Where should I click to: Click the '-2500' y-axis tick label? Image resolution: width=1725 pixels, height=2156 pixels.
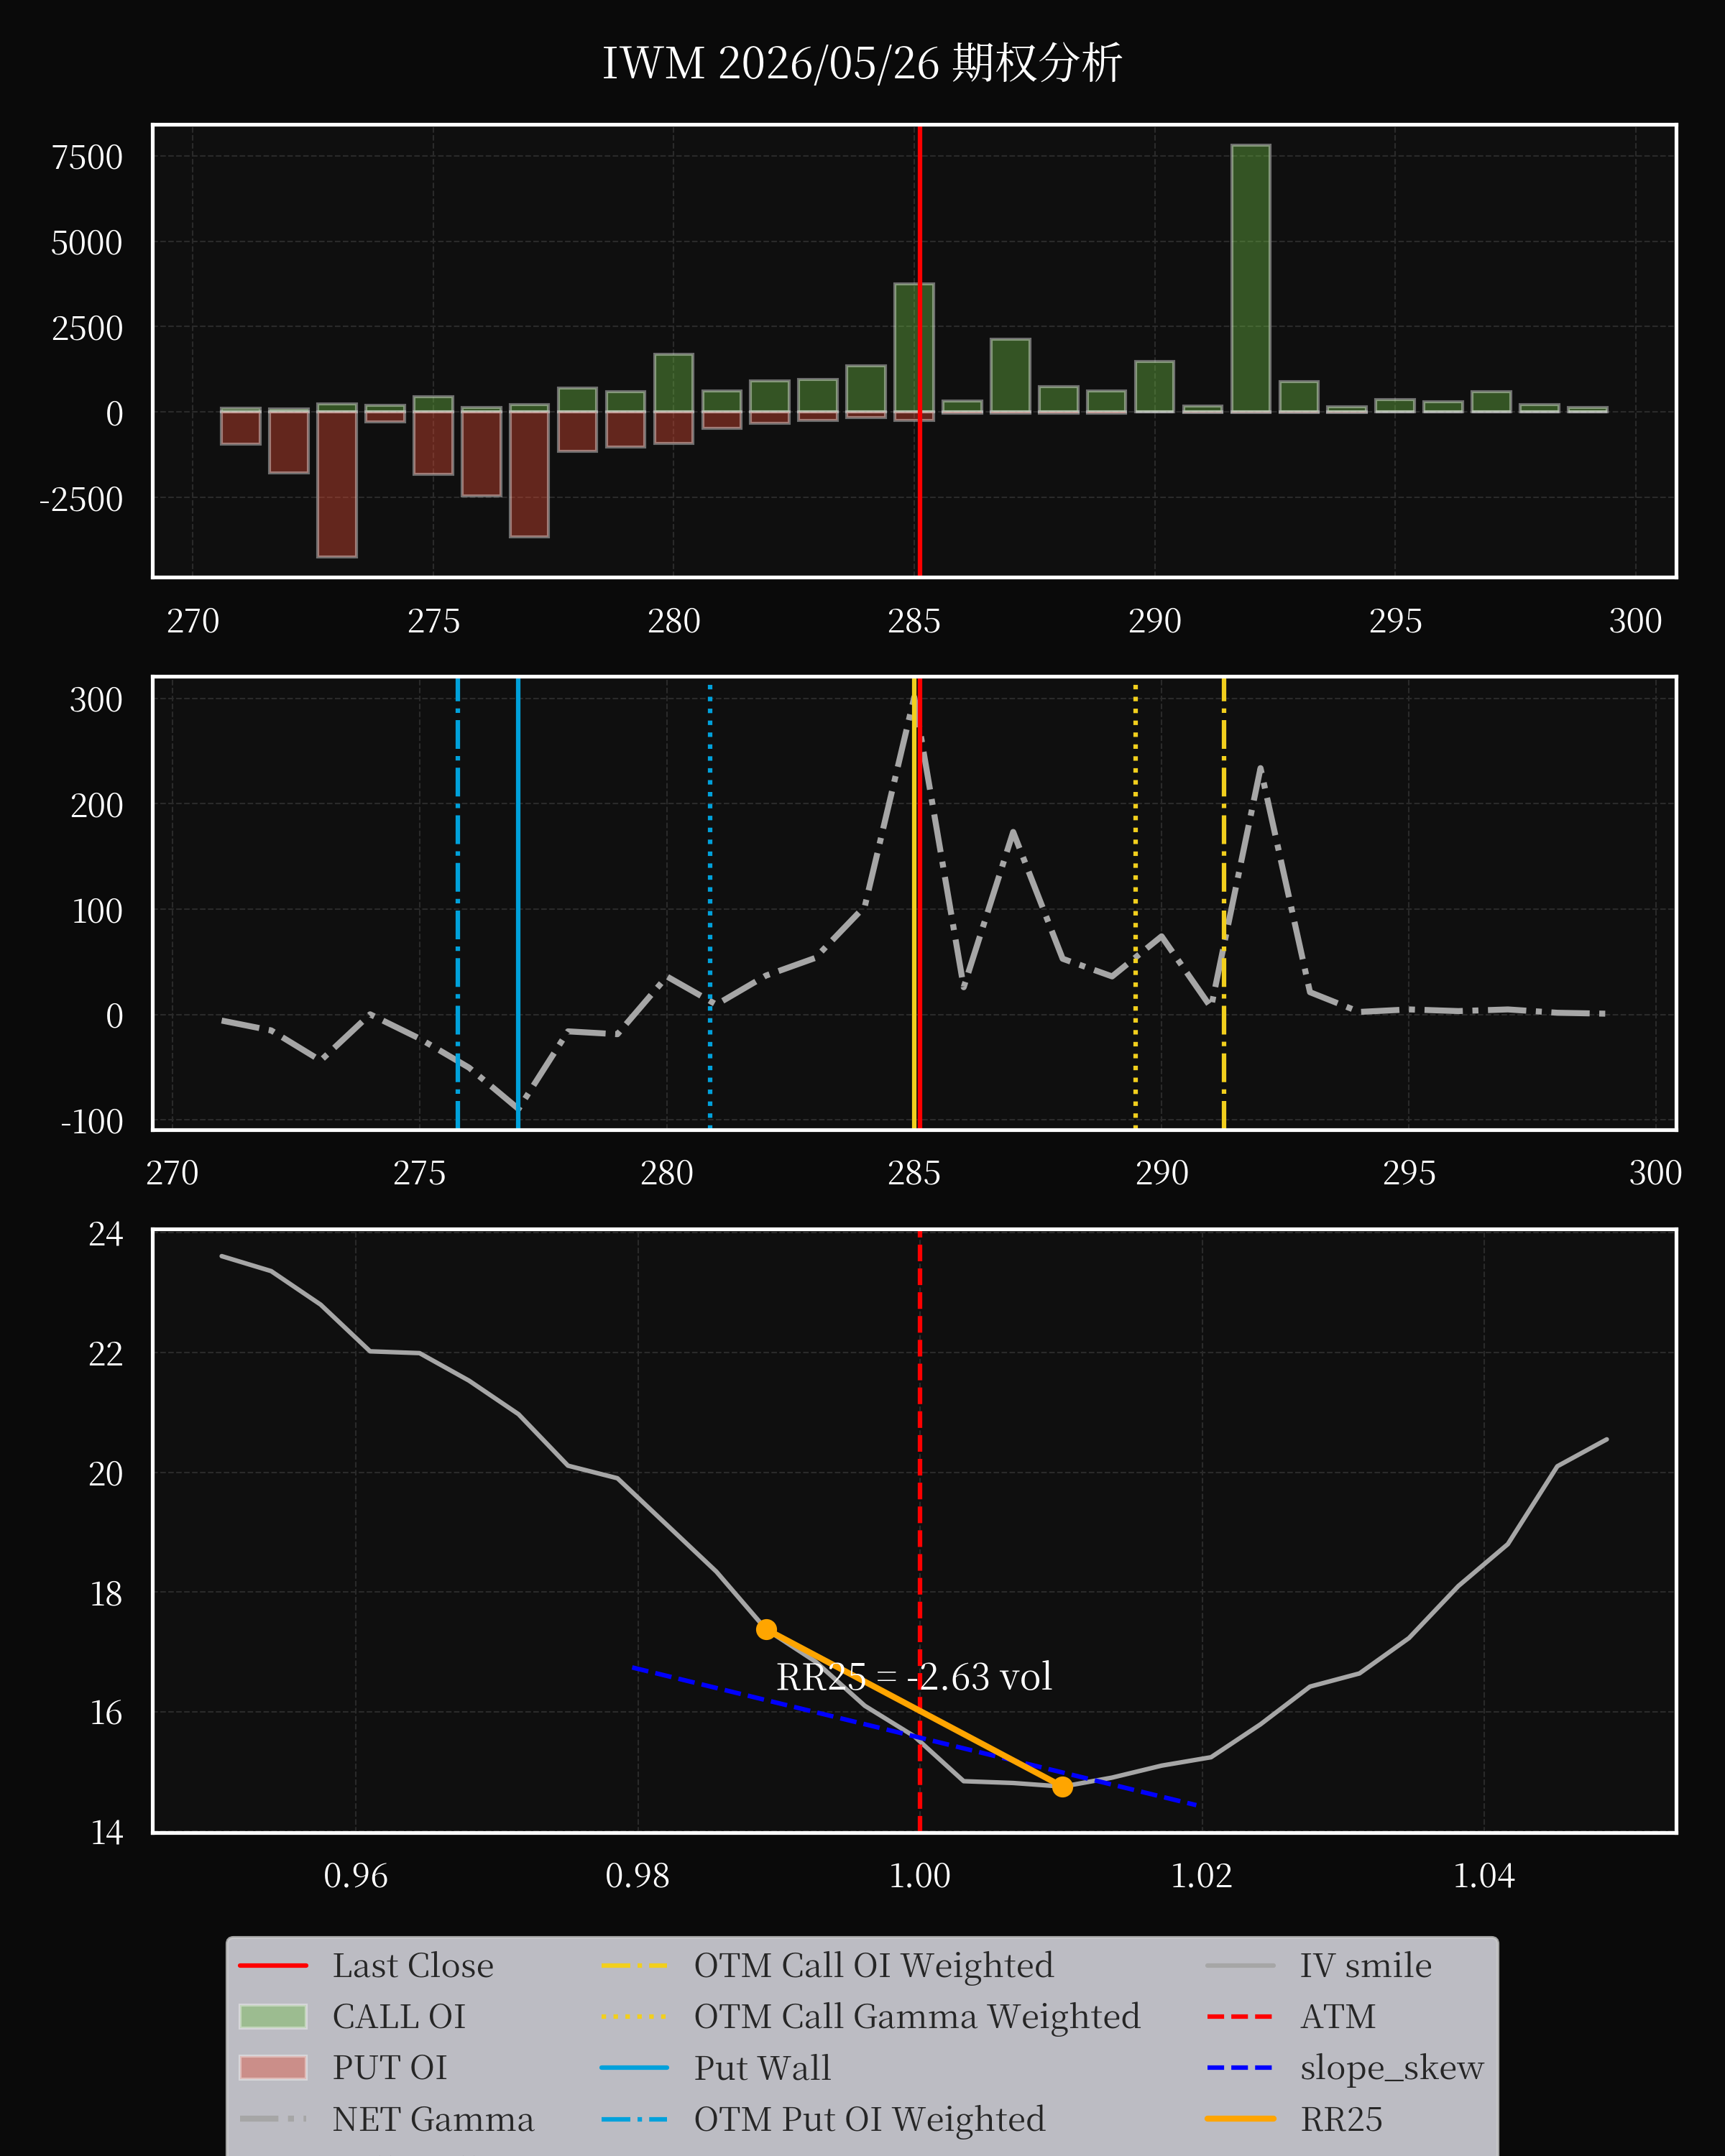(81, 498)
